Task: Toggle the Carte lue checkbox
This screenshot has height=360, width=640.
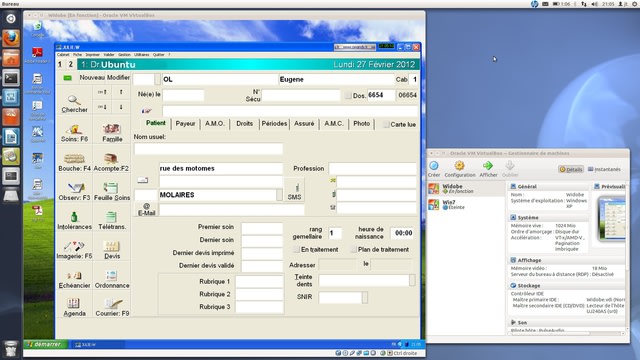Action: coord(386,124)
